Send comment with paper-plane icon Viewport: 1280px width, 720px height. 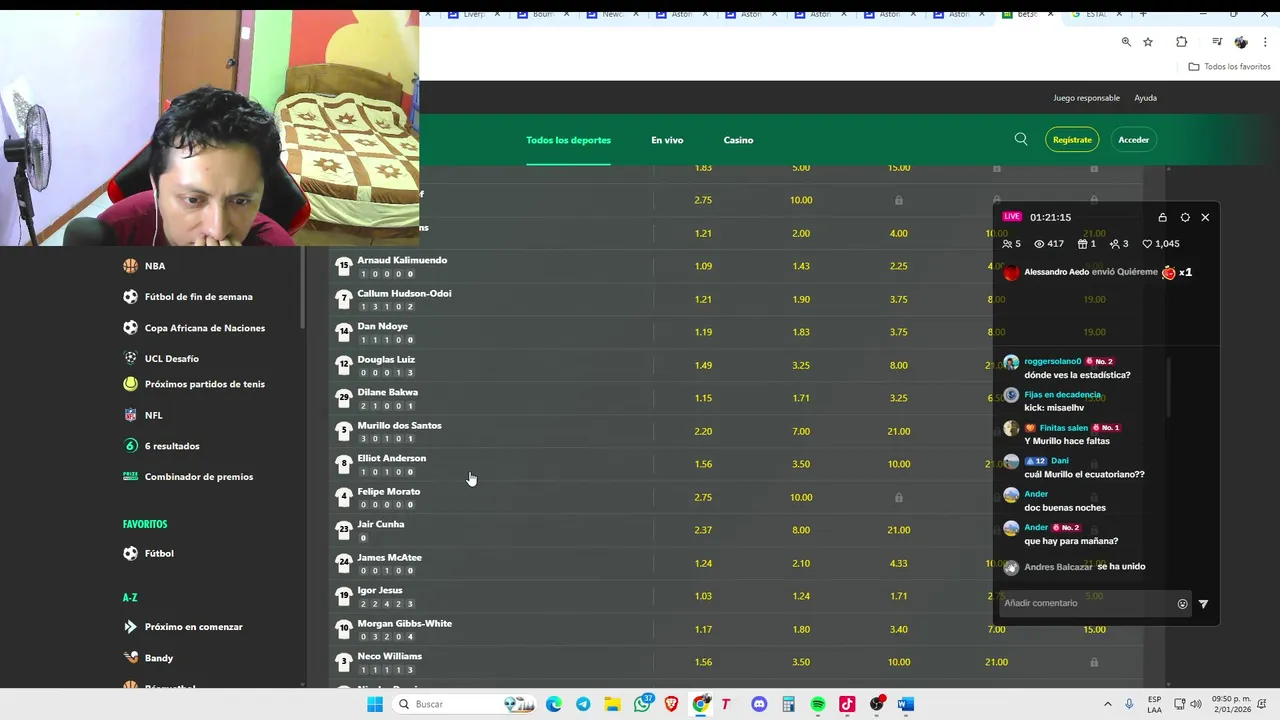(1203, 604)
